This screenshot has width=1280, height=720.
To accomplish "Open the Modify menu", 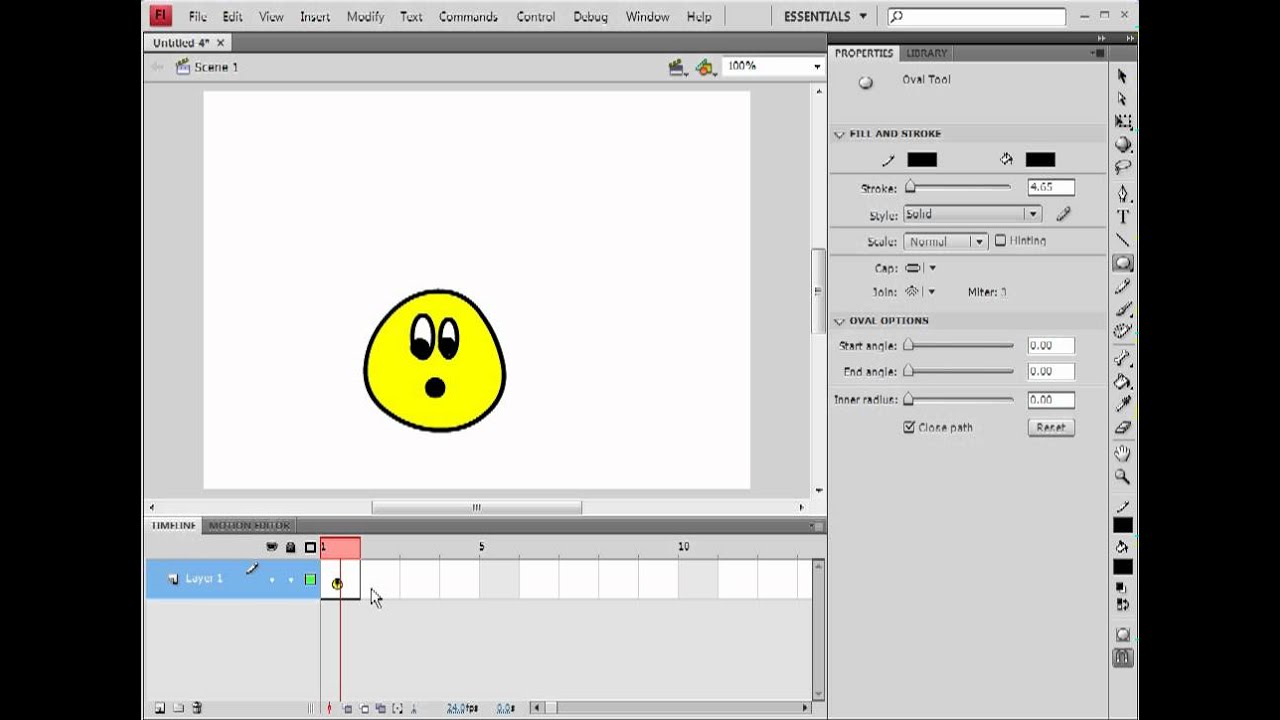I will [365, 17].
